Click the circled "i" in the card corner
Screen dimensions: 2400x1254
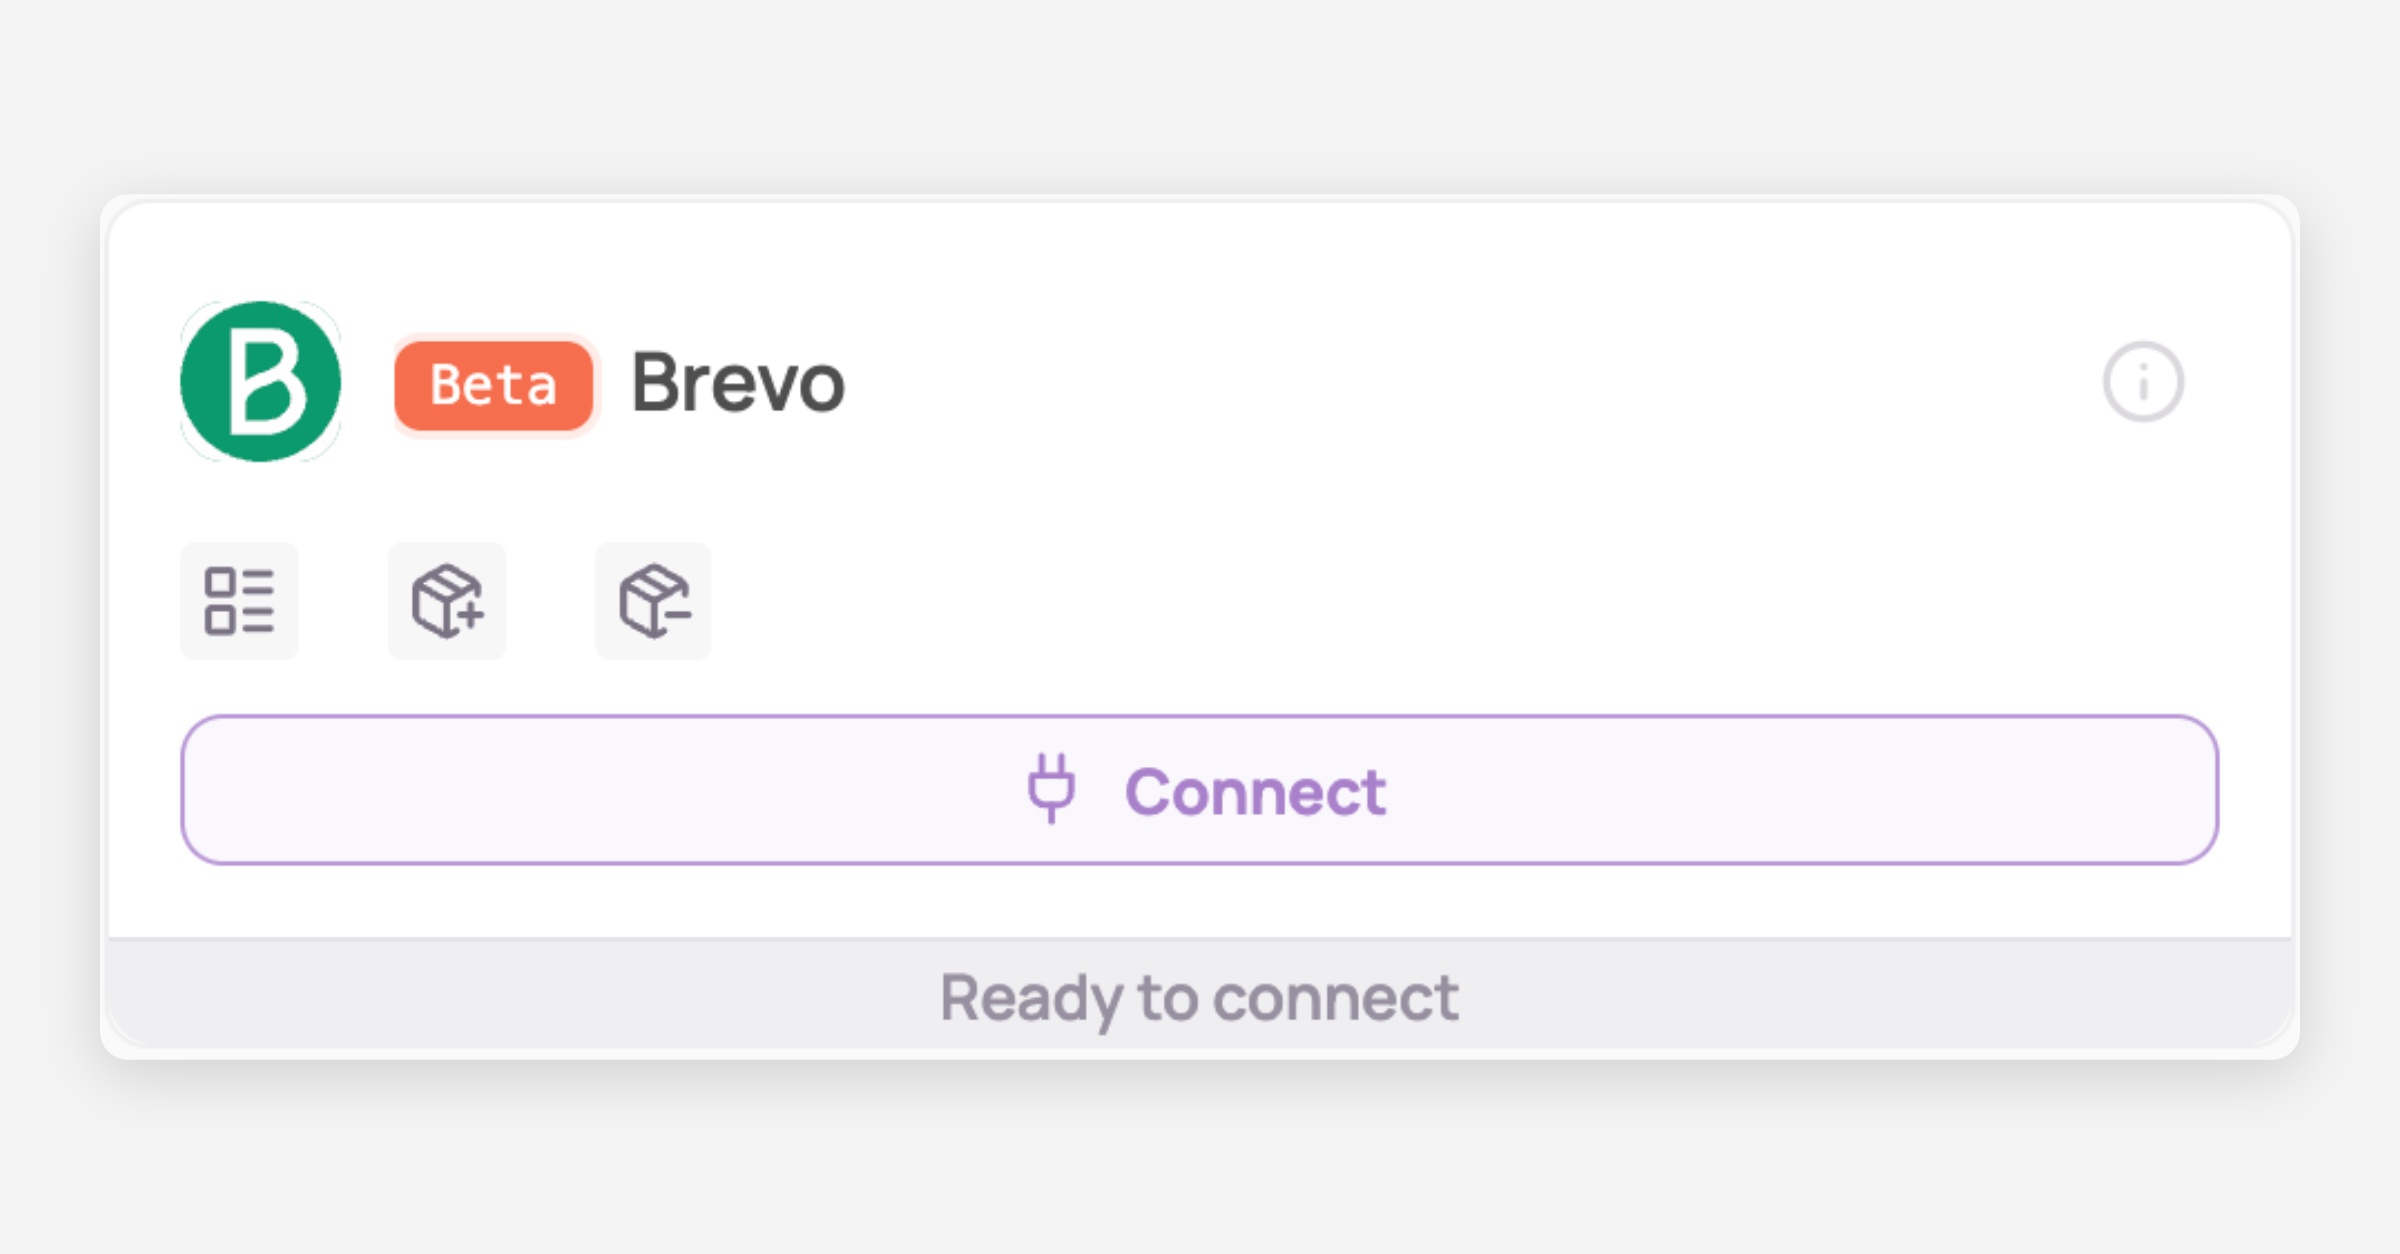[2142, 382]
